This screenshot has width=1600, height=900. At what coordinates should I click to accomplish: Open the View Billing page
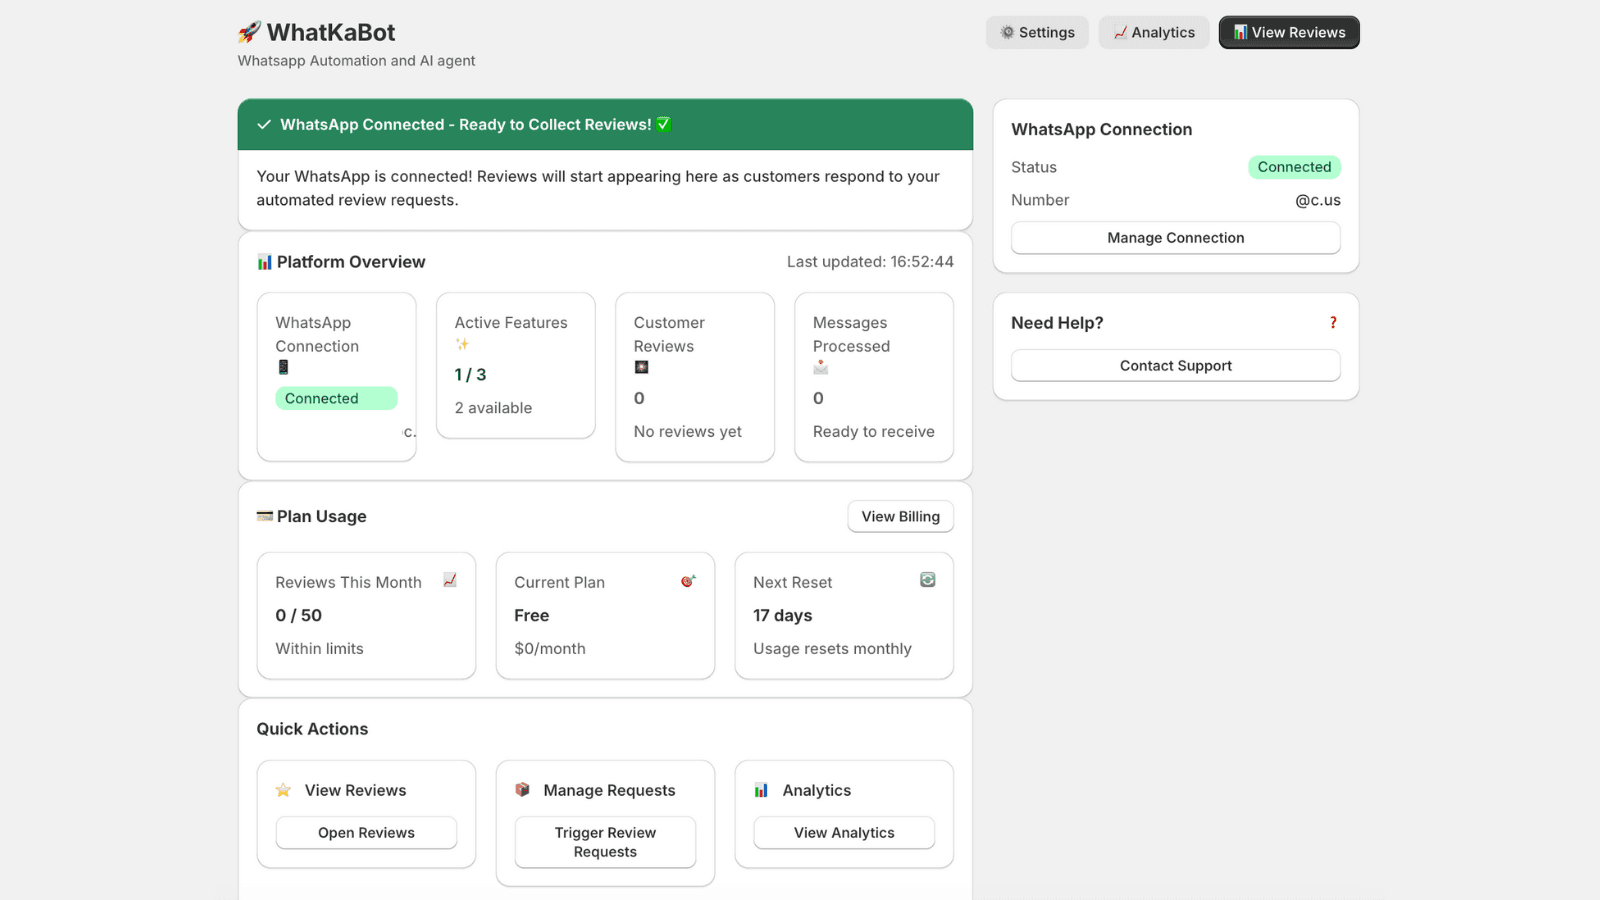(x=900, y=516)
